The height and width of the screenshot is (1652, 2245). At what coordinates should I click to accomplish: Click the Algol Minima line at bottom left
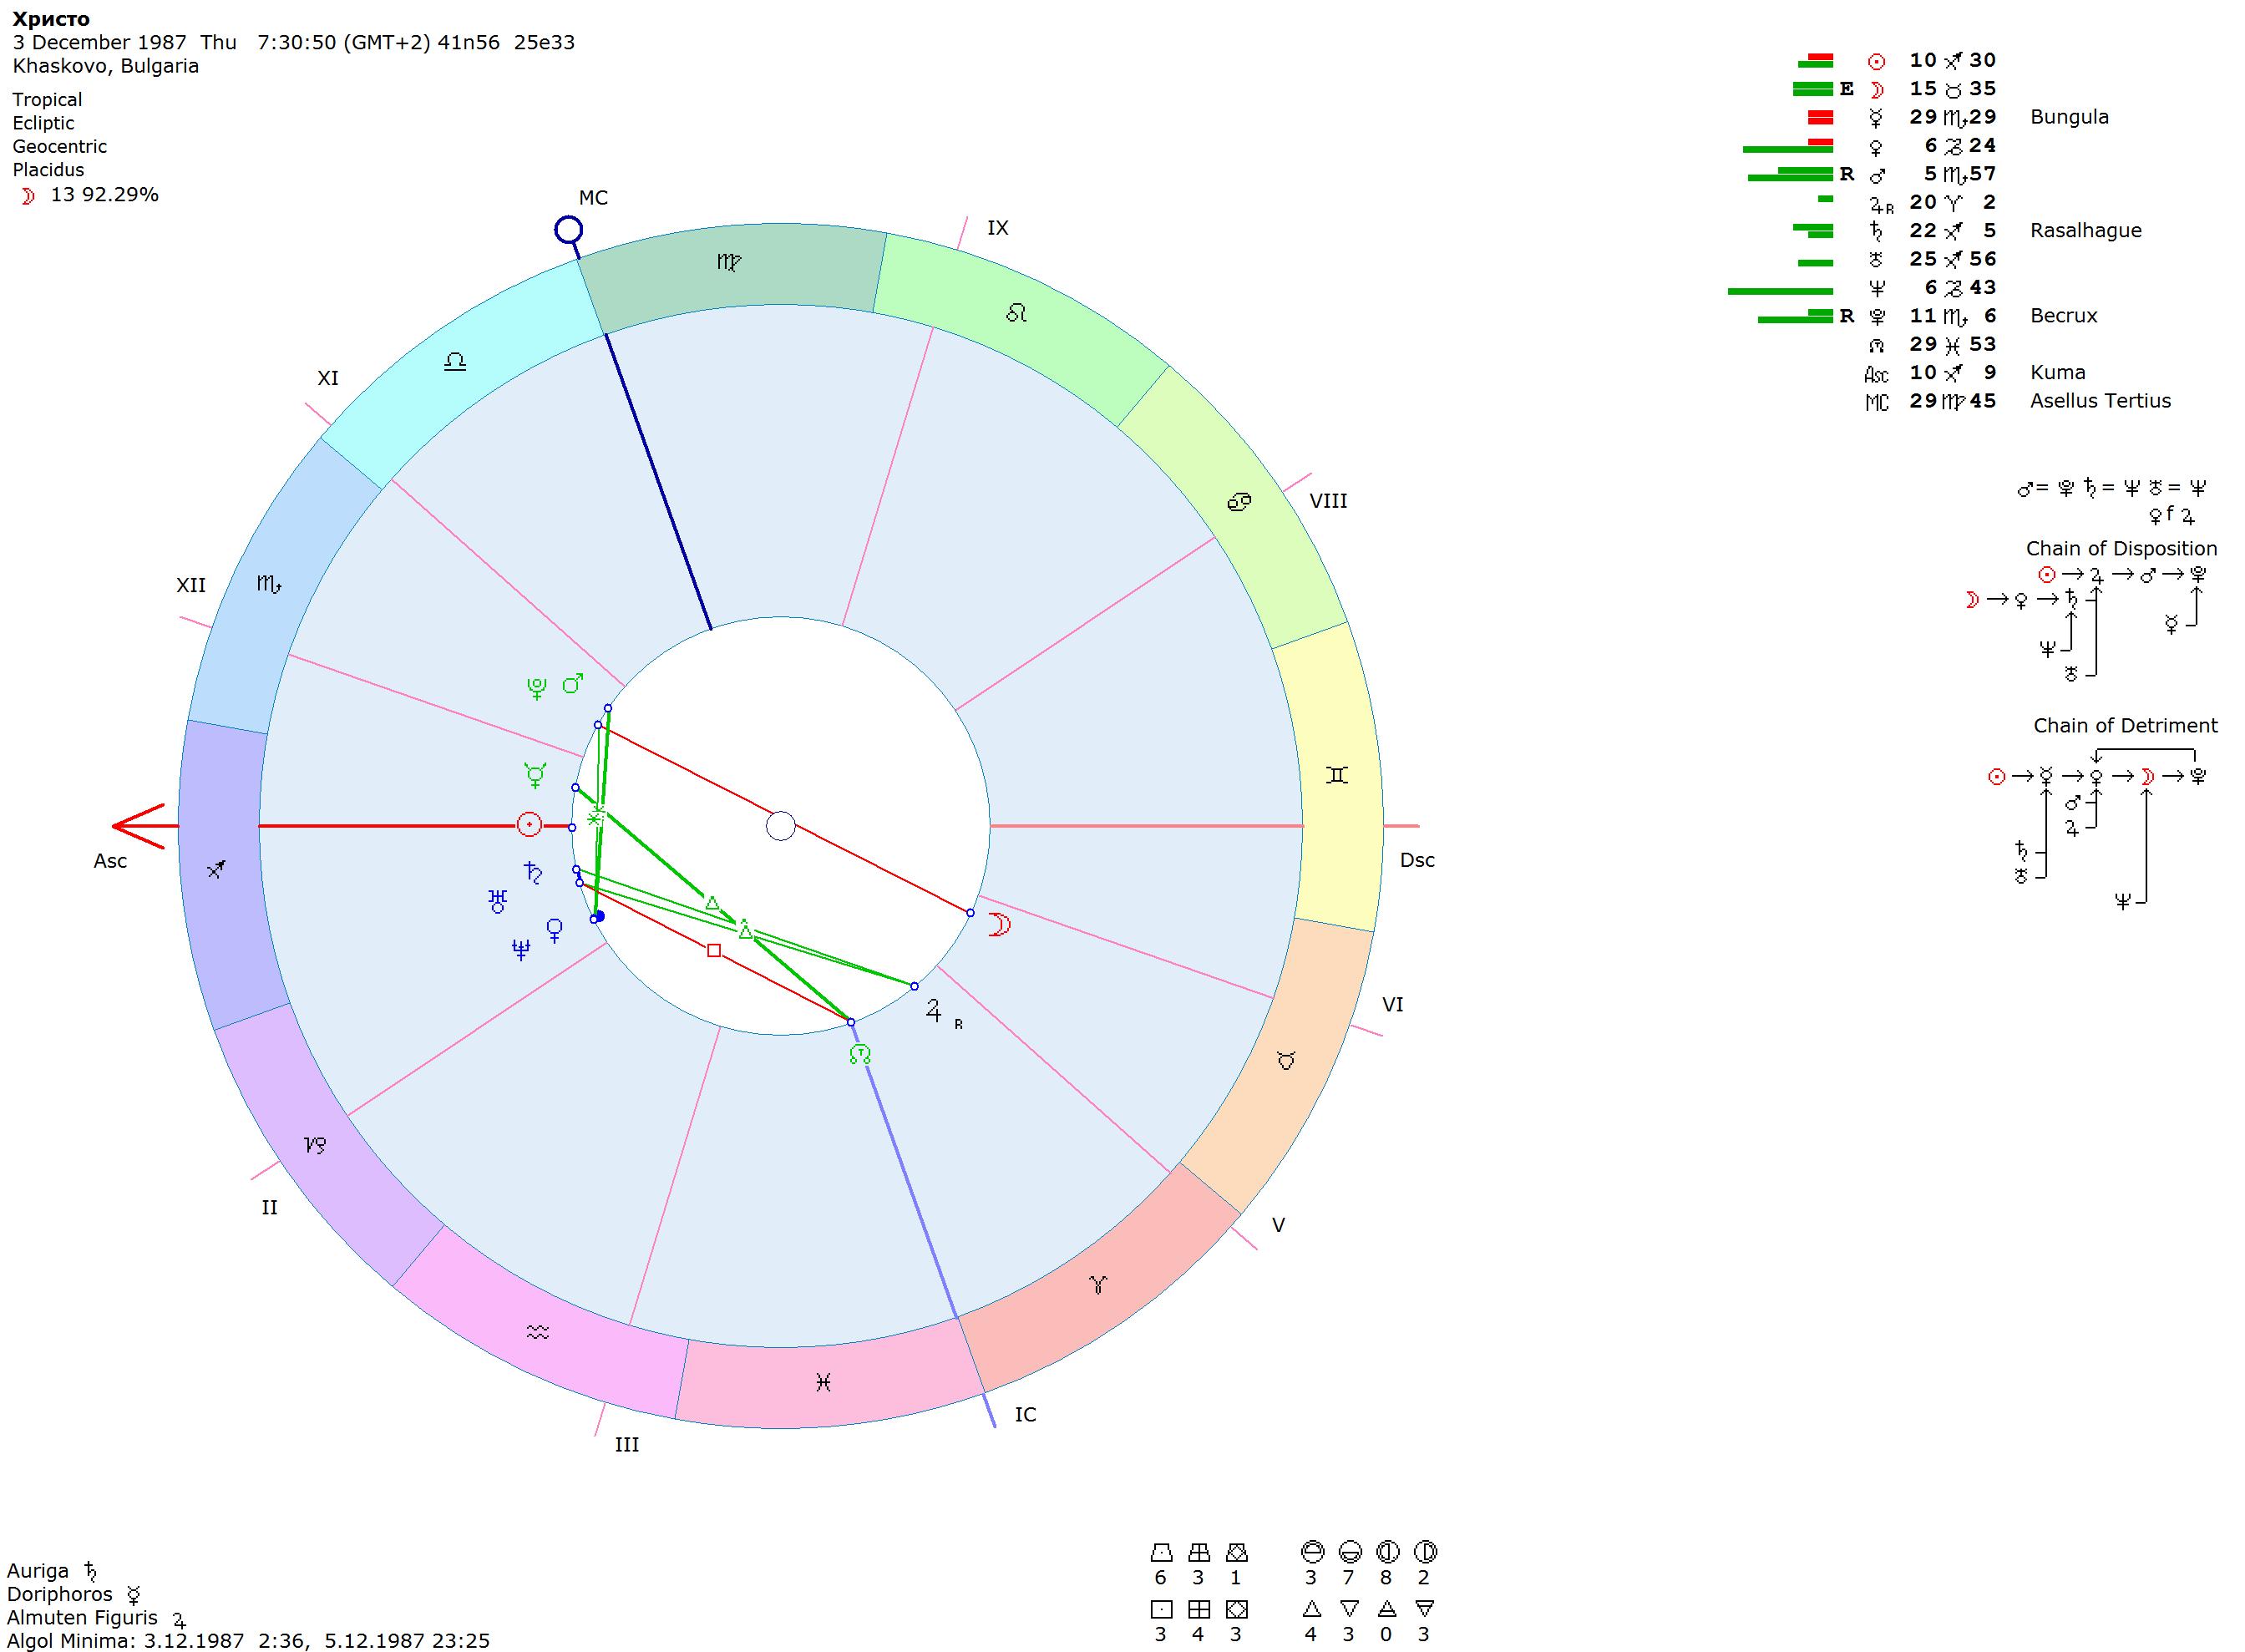248,1640
